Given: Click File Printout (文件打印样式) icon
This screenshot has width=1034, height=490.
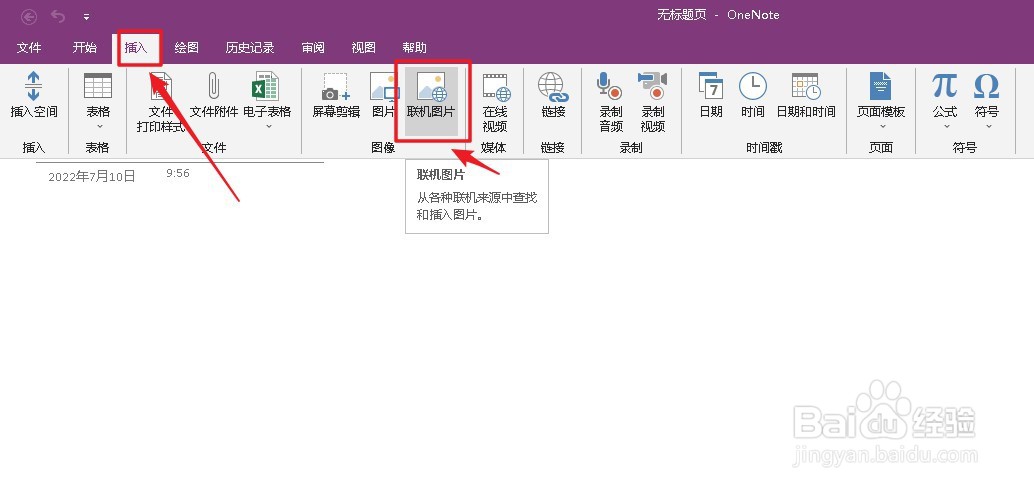Looking at the screenshot, I should [x=160, y=87].
